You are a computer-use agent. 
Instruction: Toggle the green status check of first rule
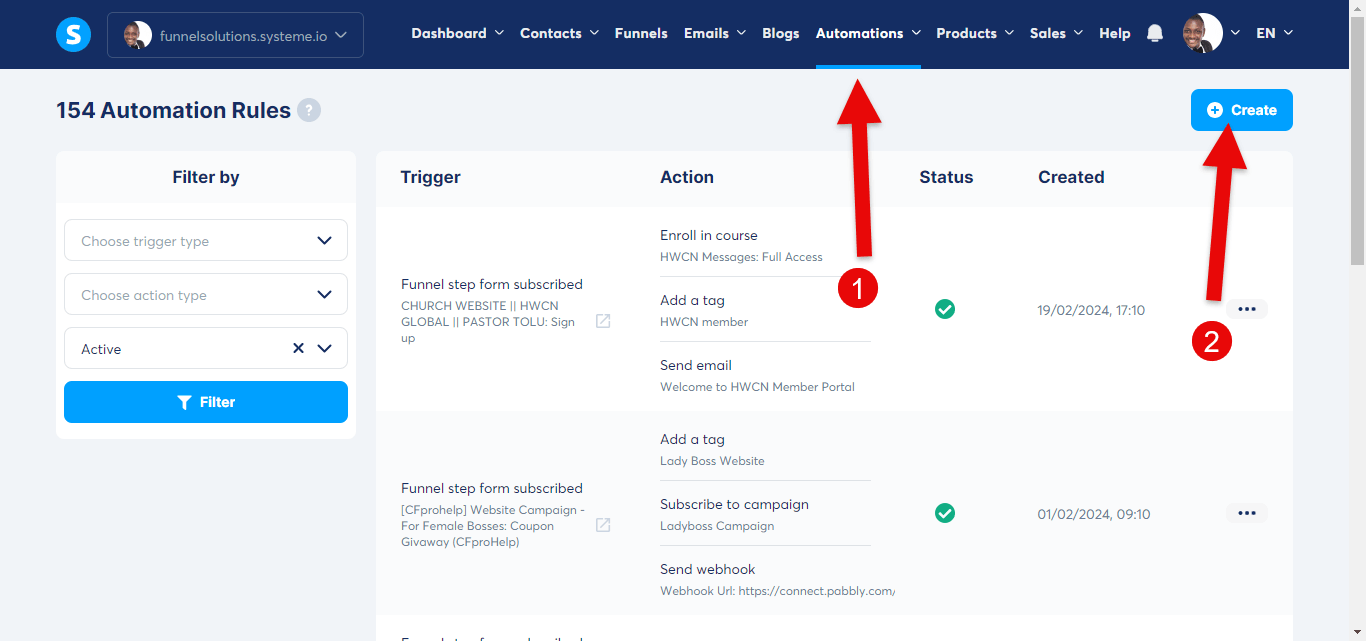(x=945, y=309)
